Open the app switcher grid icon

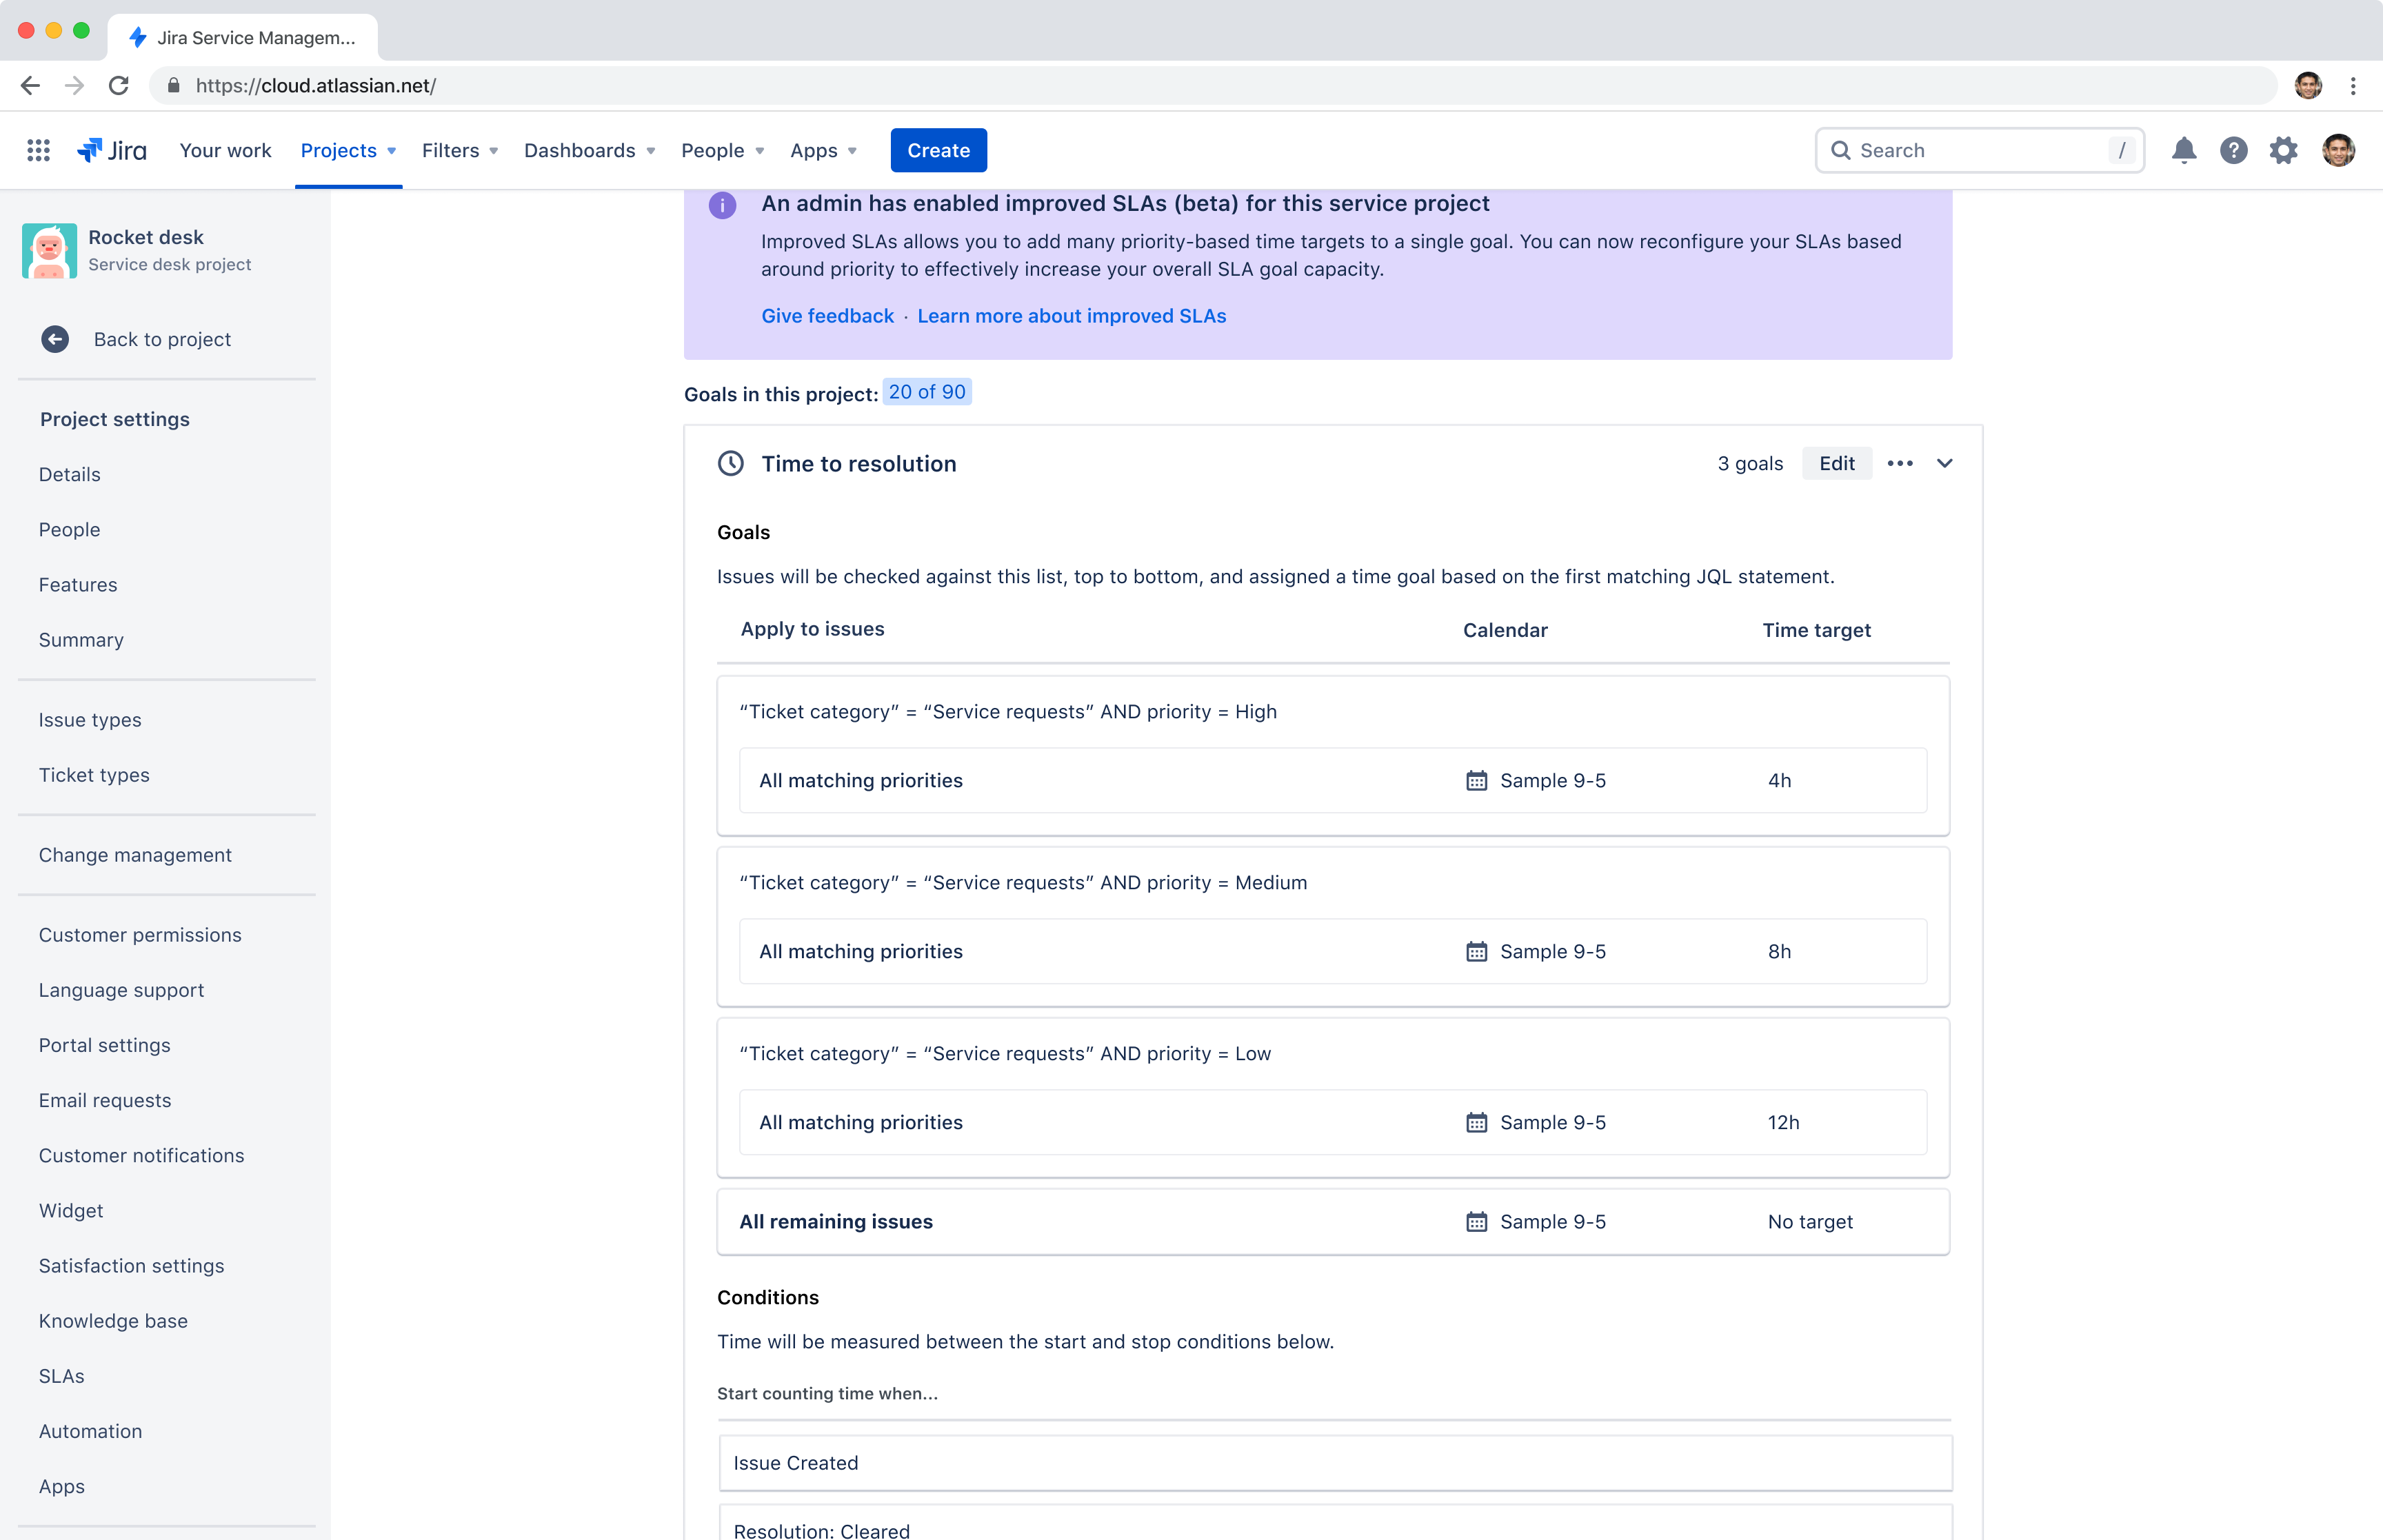38,150
